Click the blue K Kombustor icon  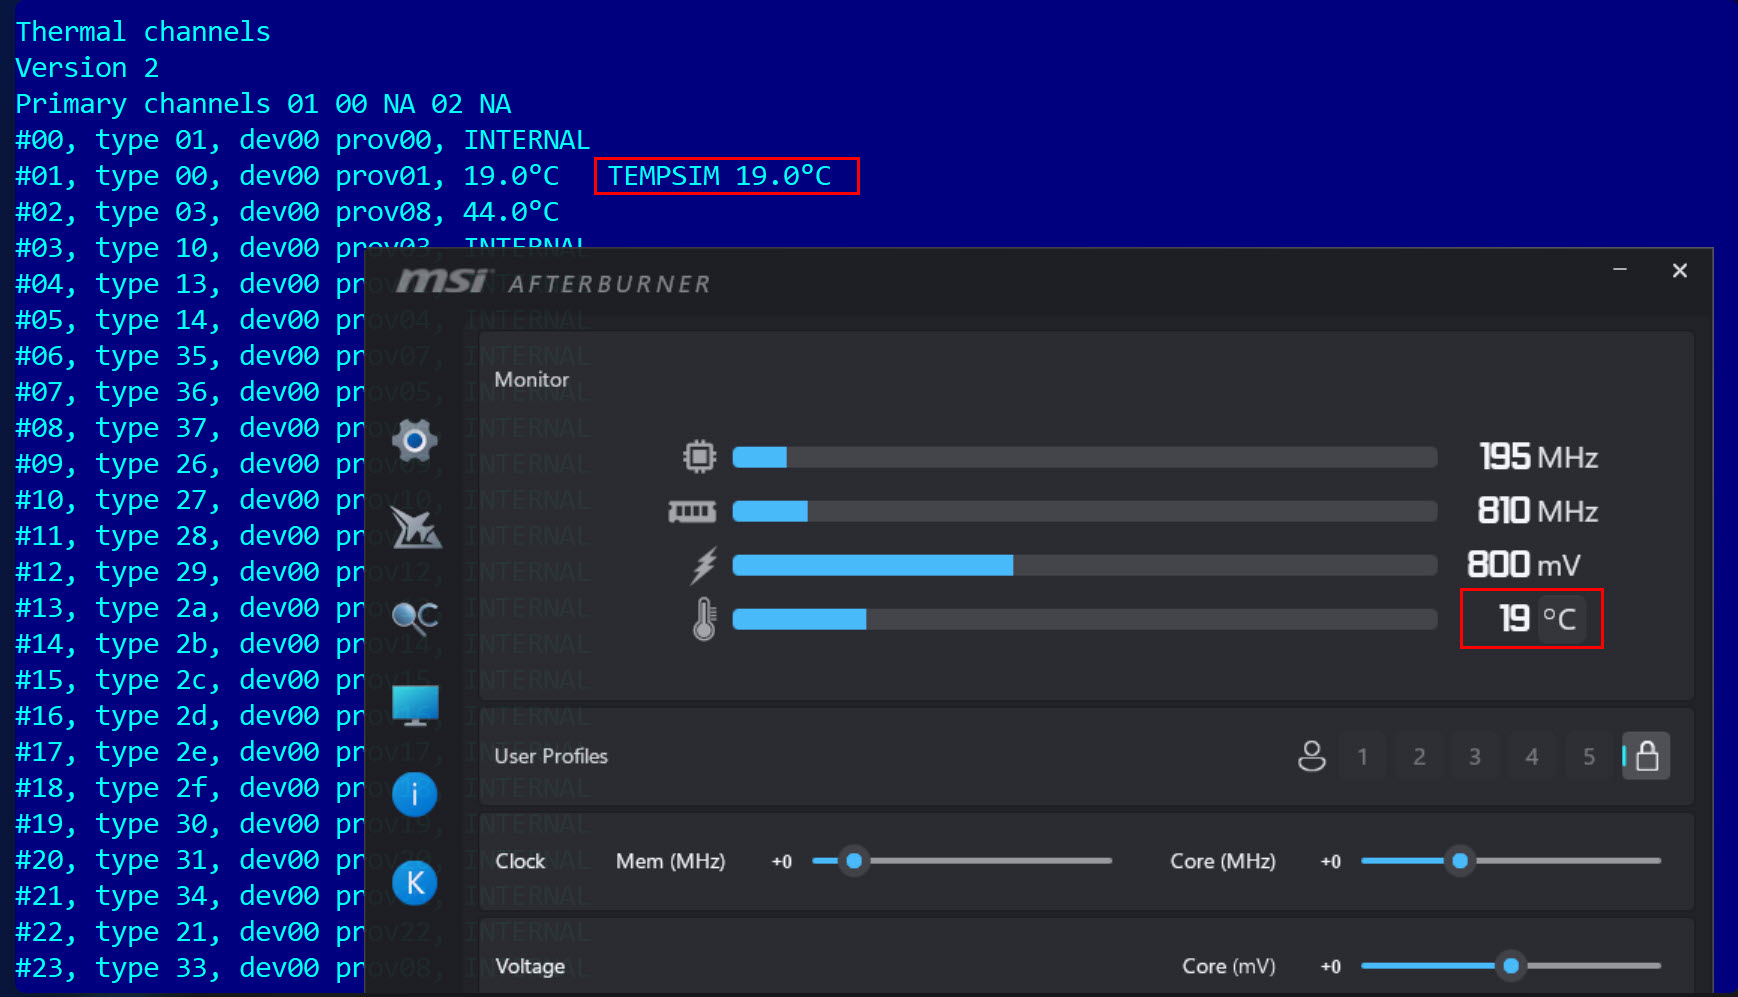click(415, 883)
